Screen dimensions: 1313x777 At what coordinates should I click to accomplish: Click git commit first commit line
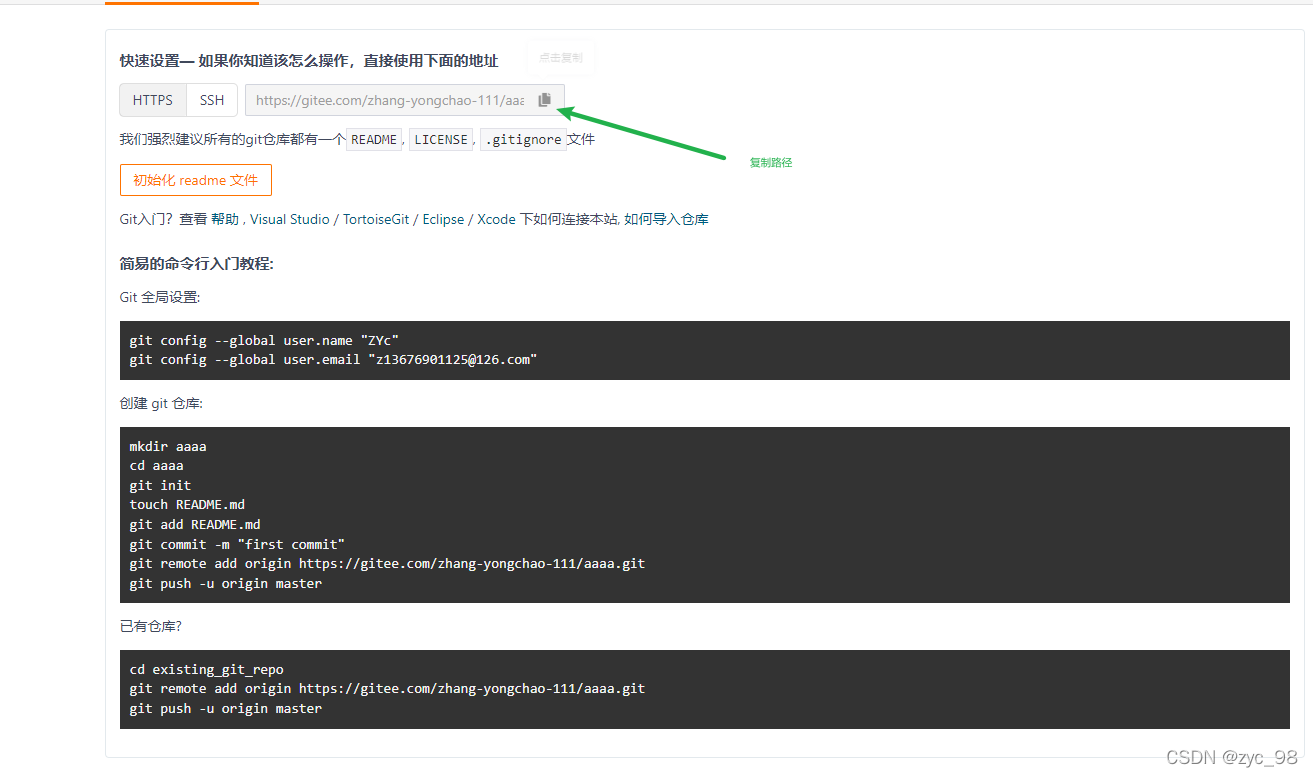[x=237, y=544]
